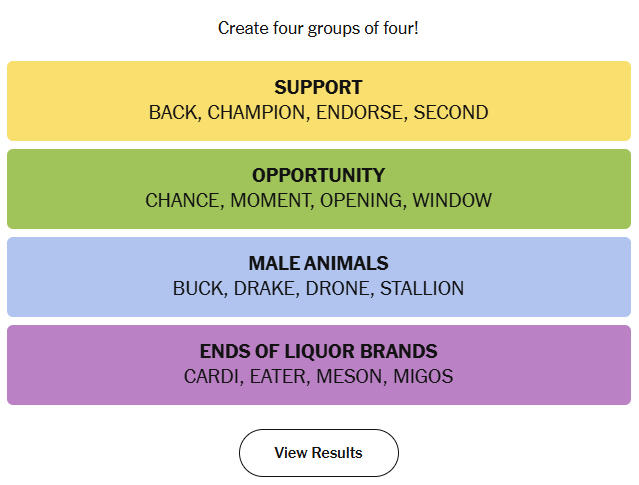
Task: Select the word MOMENT in the OPPORTUNITY group
Action: point(271,201)
